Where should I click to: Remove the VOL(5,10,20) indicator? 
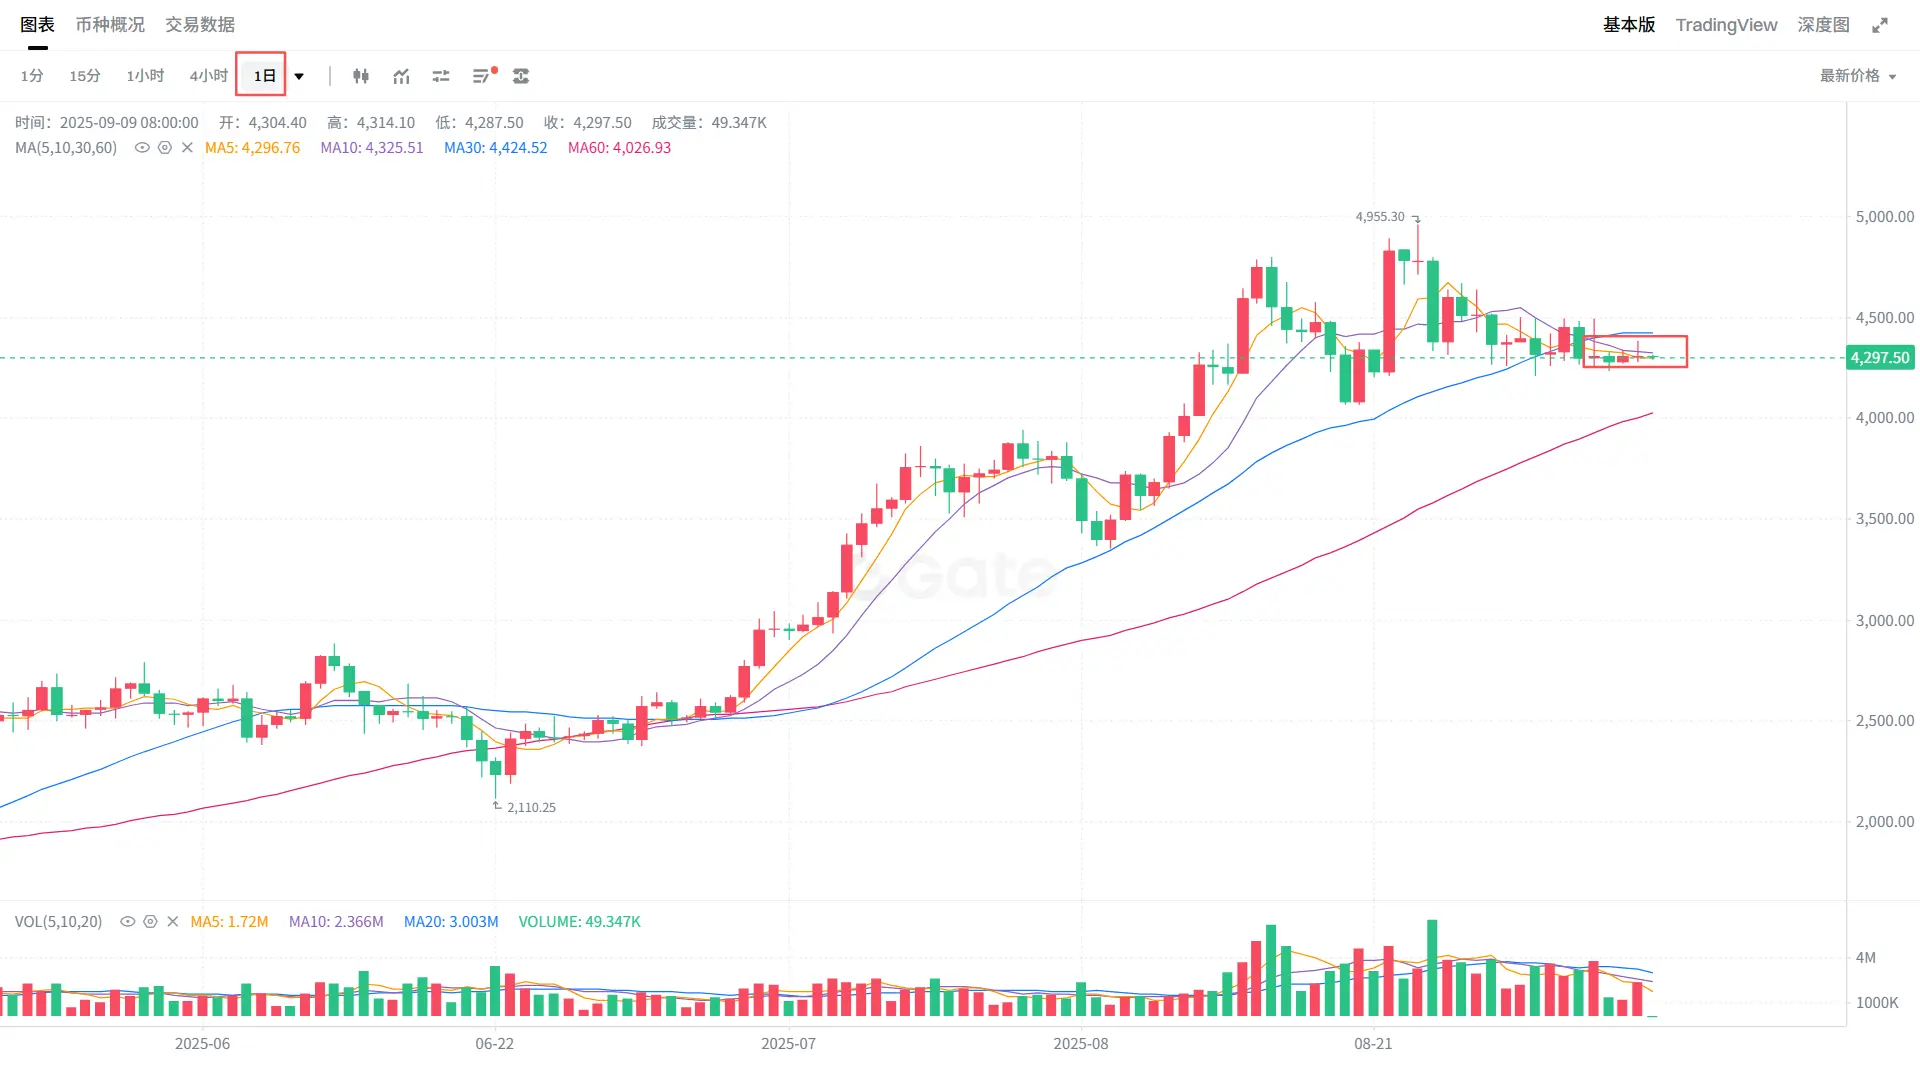click(x=172, y=922)
